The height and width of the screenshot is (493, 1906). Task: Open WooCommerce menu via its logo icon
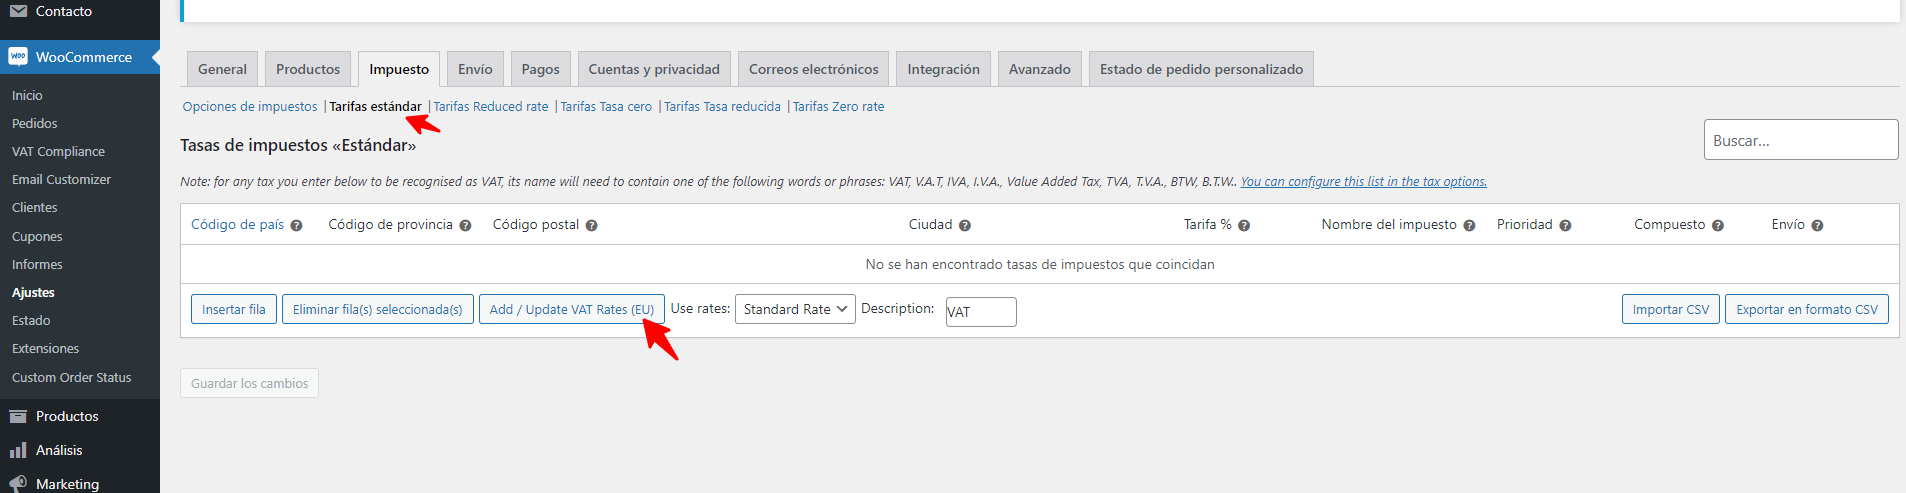18,57
